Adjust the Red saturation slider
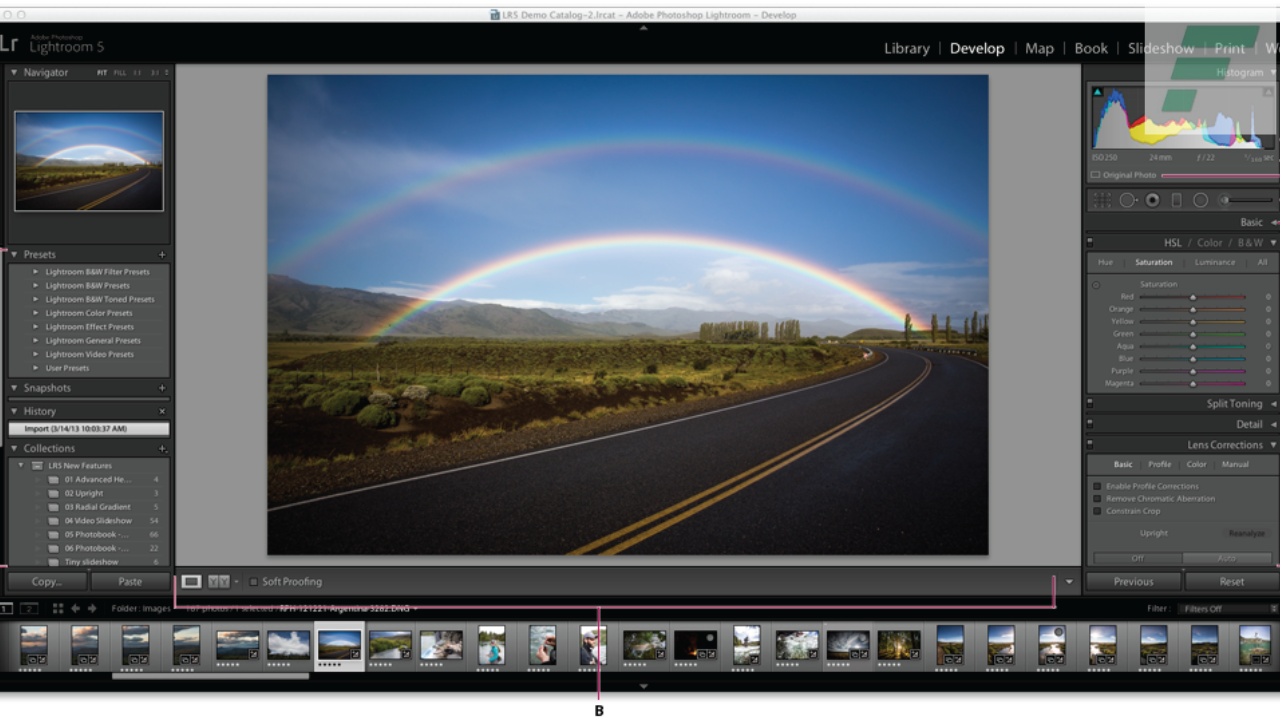1280x720 pixels. (1193, 297)
